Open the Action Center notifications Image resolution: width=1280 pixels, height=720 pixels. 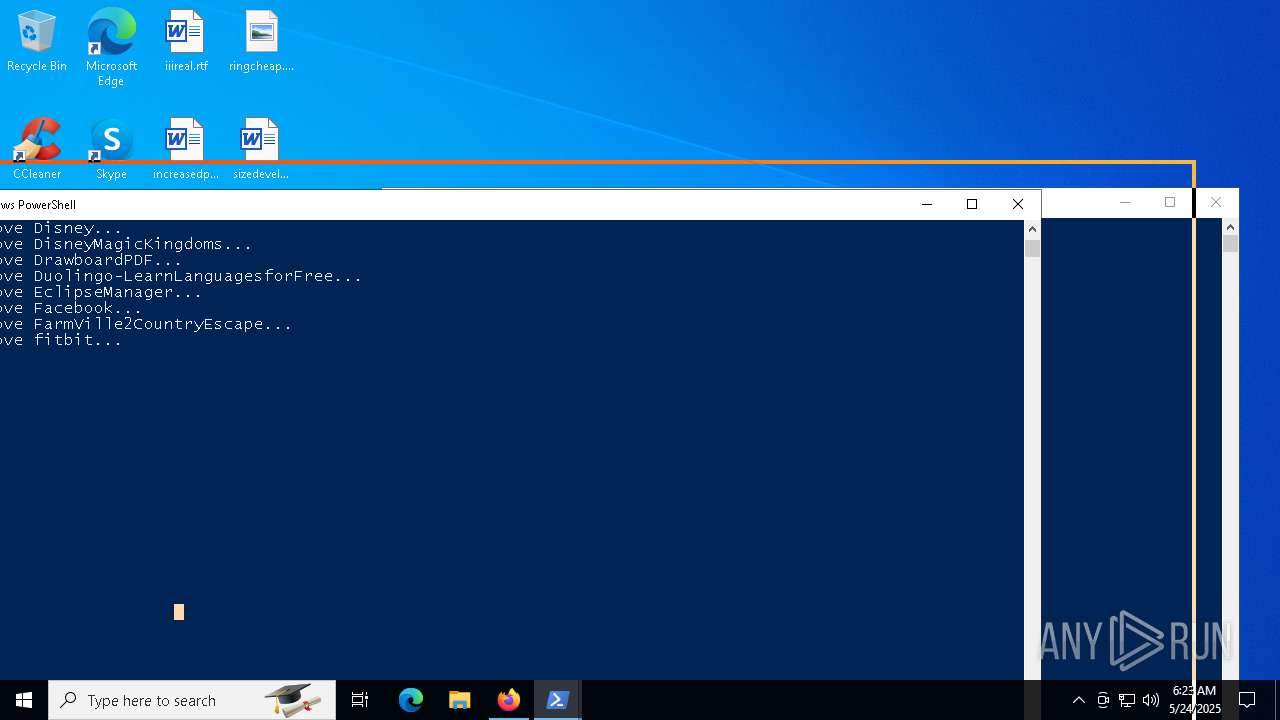pos(1247,700)
